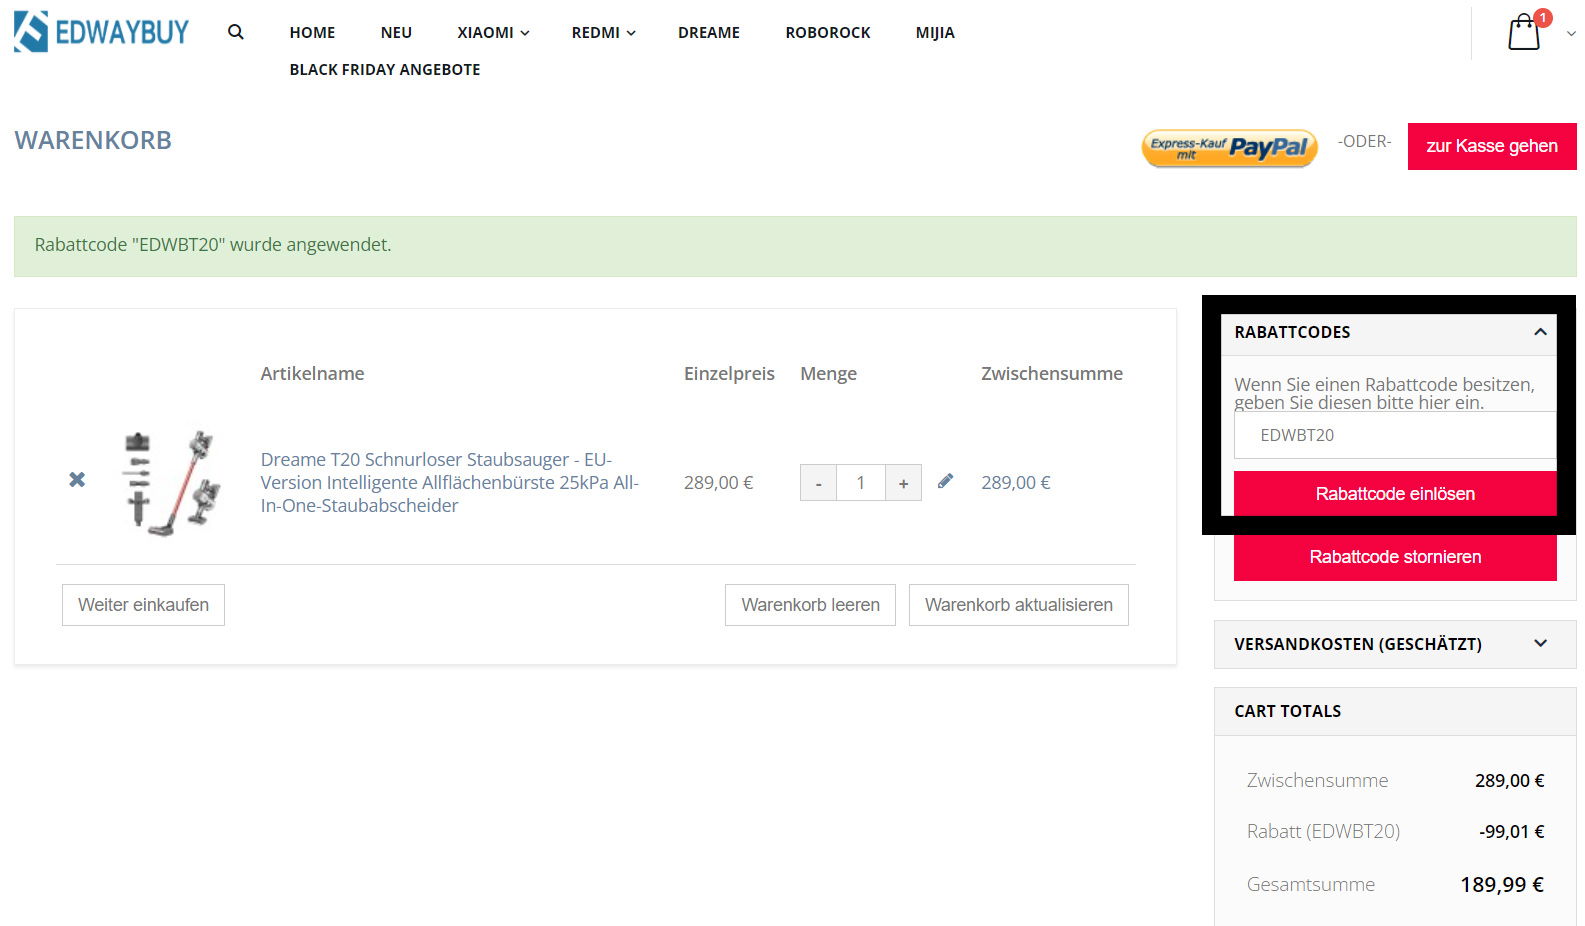Click Warenkorb leeren button
Image resolution: width=1585 pixels, height=926 pixels.
tap(810, 605)
